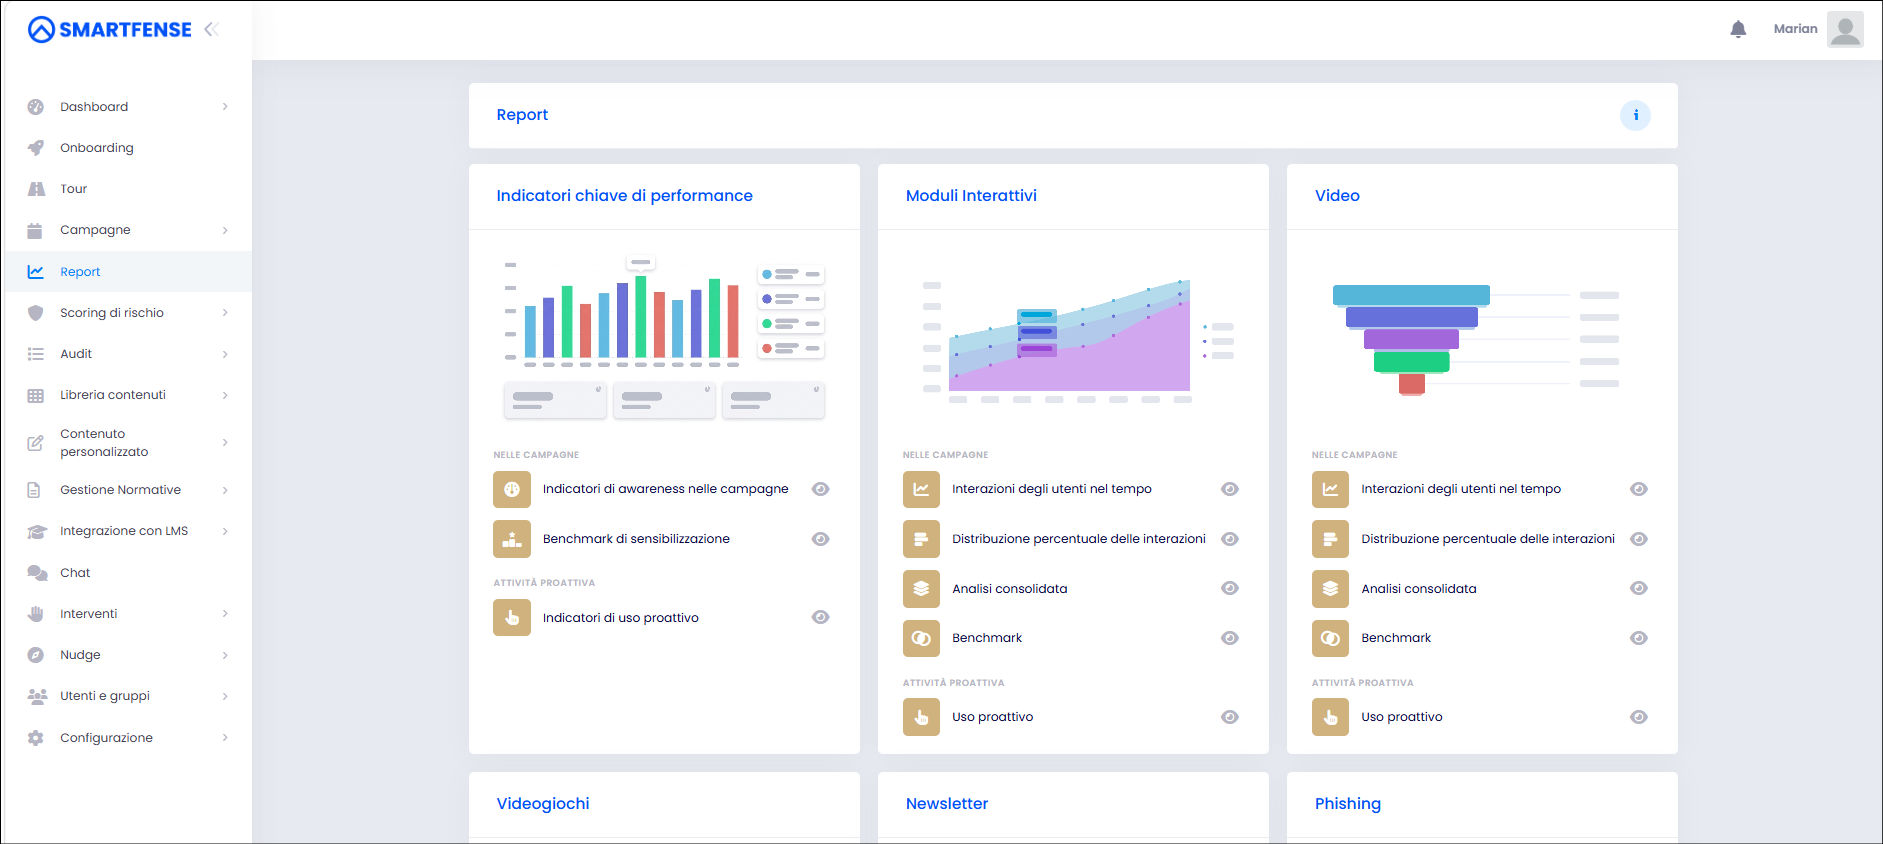This screenshot has width=1883, height=844.
Task: Click the SMARTFENSE logo
Action: click(110, 29)
